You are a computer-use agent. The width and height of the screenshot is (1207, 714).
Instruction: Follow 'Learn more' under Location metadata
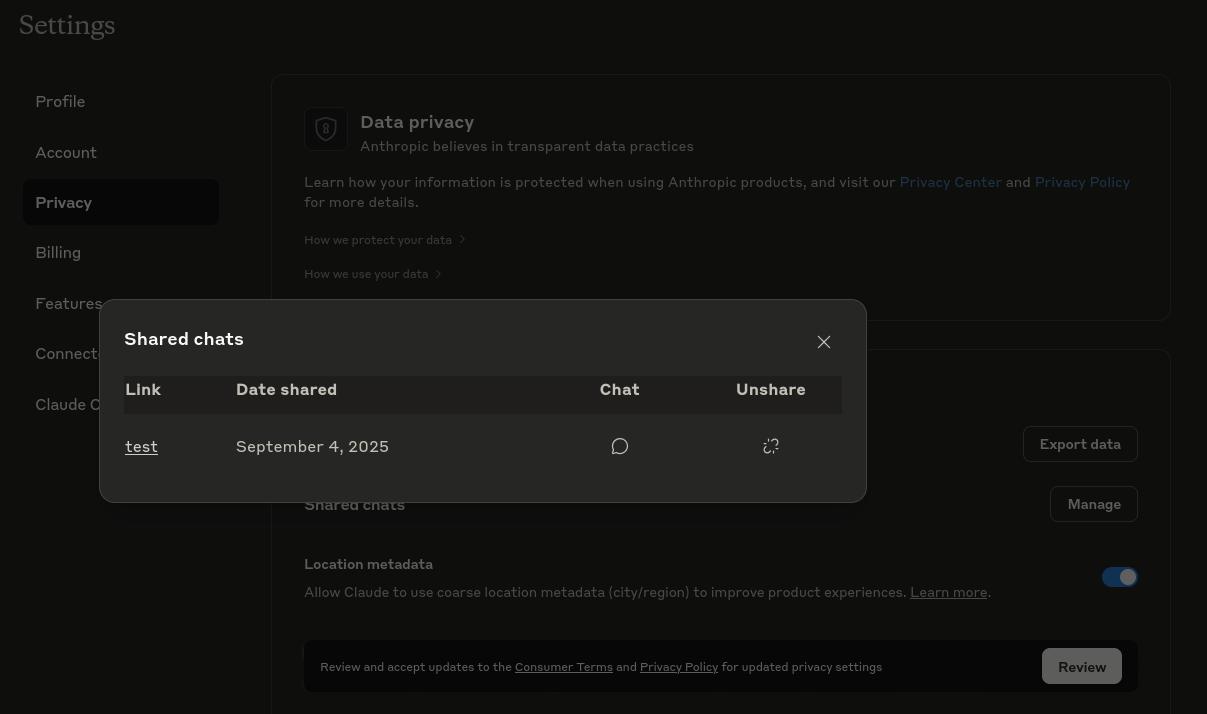(948, 592)
